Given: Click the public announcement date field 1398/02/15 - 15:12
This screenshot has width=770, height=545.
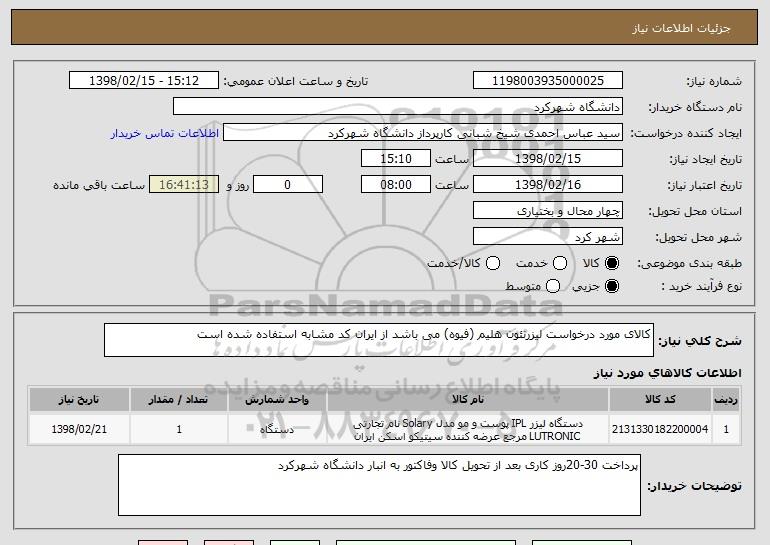Looking at the screenshot, I should point(144,81).
